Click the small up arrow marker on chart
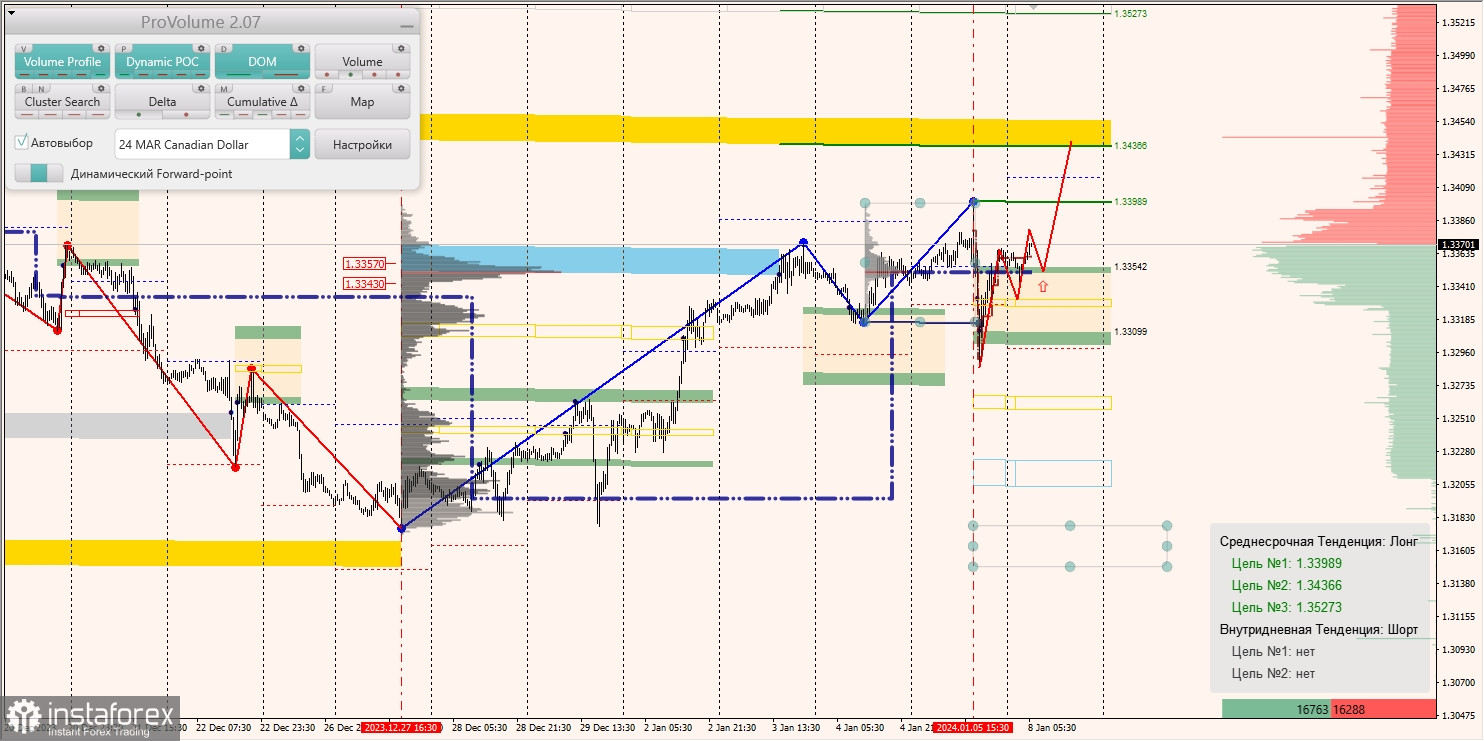 click(1043, 286)
